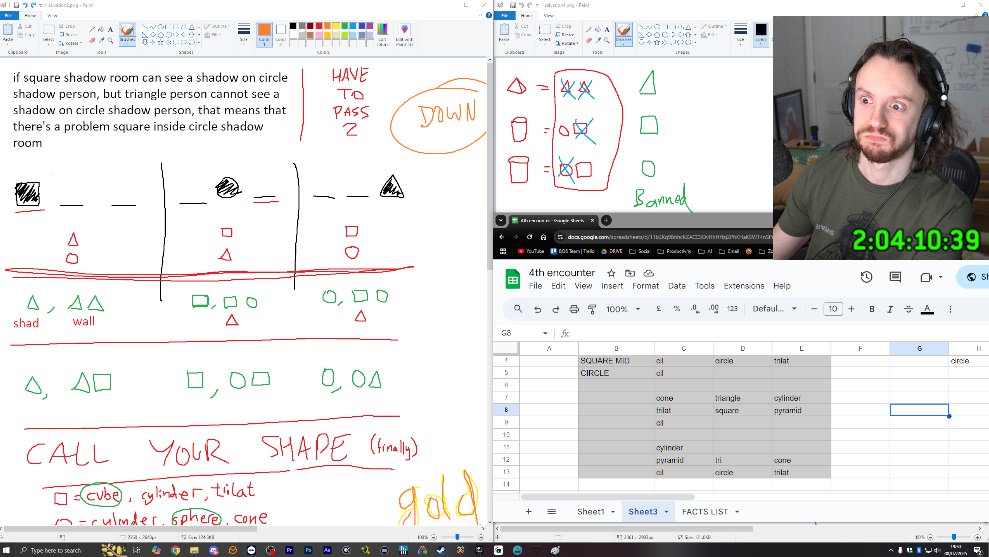Click Sheets search menus magnifier icon
The height and width of the screenshot is (557, 989).
pyautogui.click(x=518, y=309)
